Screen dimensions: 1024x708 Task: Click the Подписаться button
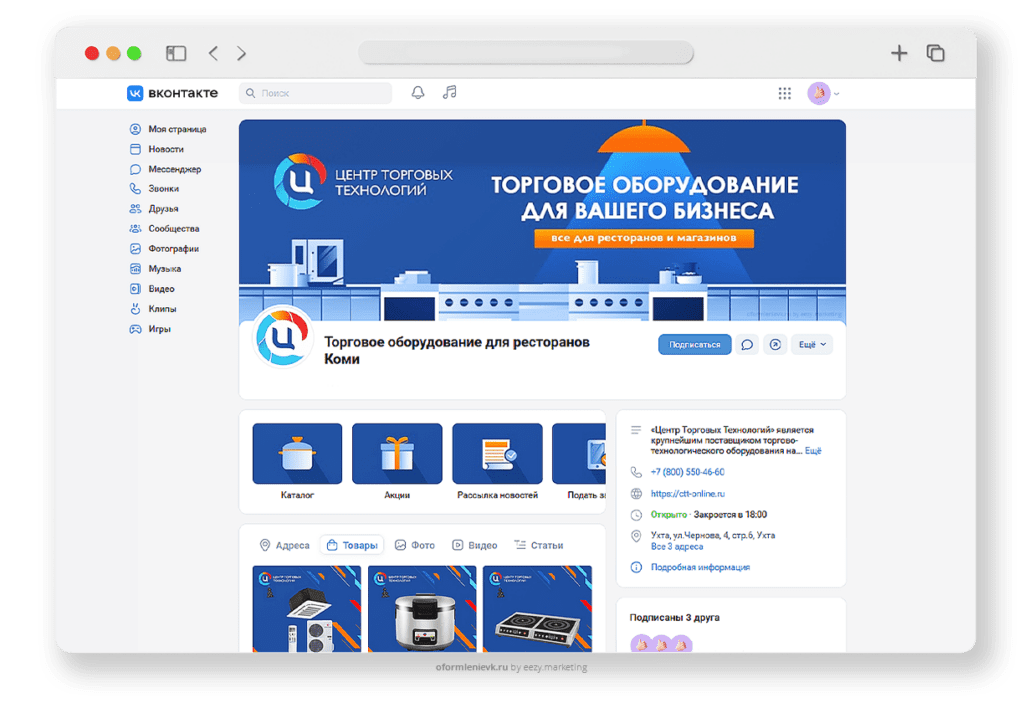(694, 344)
